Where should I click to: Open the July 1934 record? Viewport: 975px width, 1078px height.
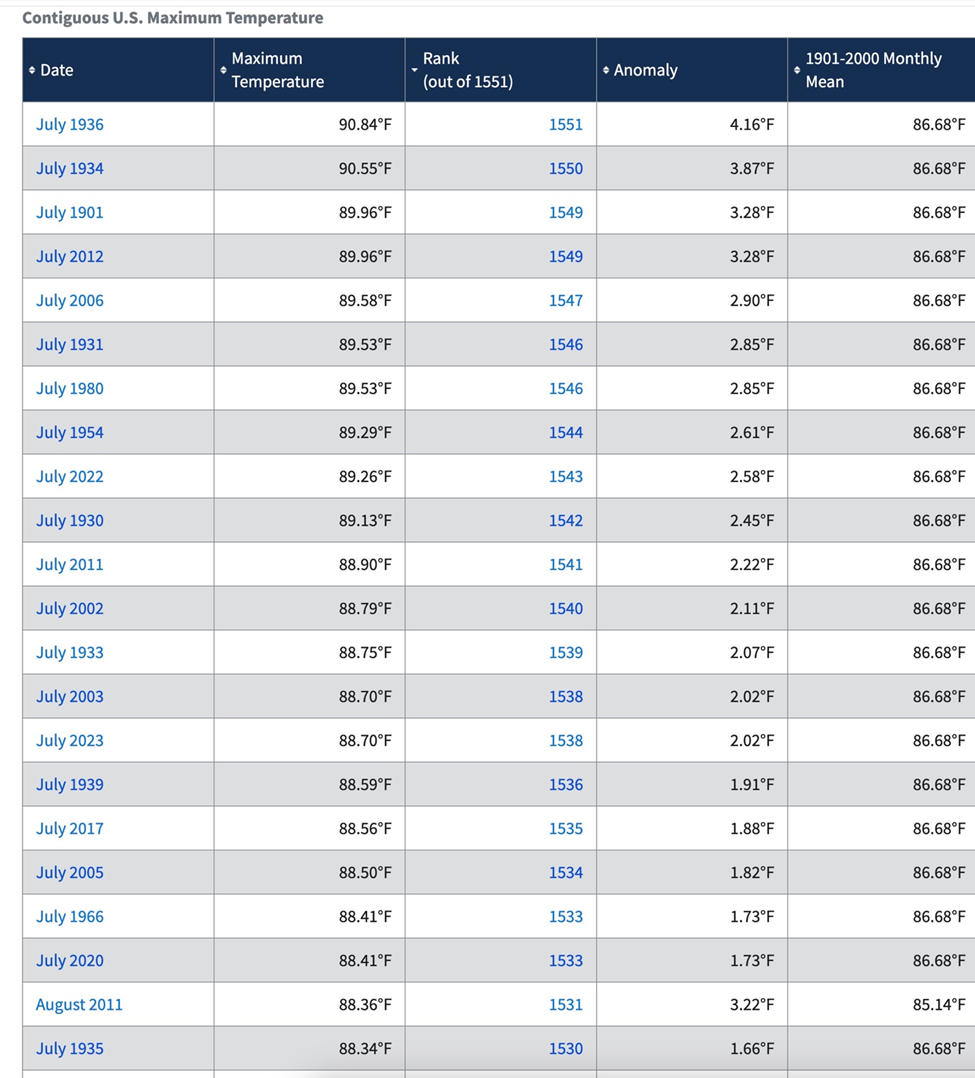tap(69, 168)
